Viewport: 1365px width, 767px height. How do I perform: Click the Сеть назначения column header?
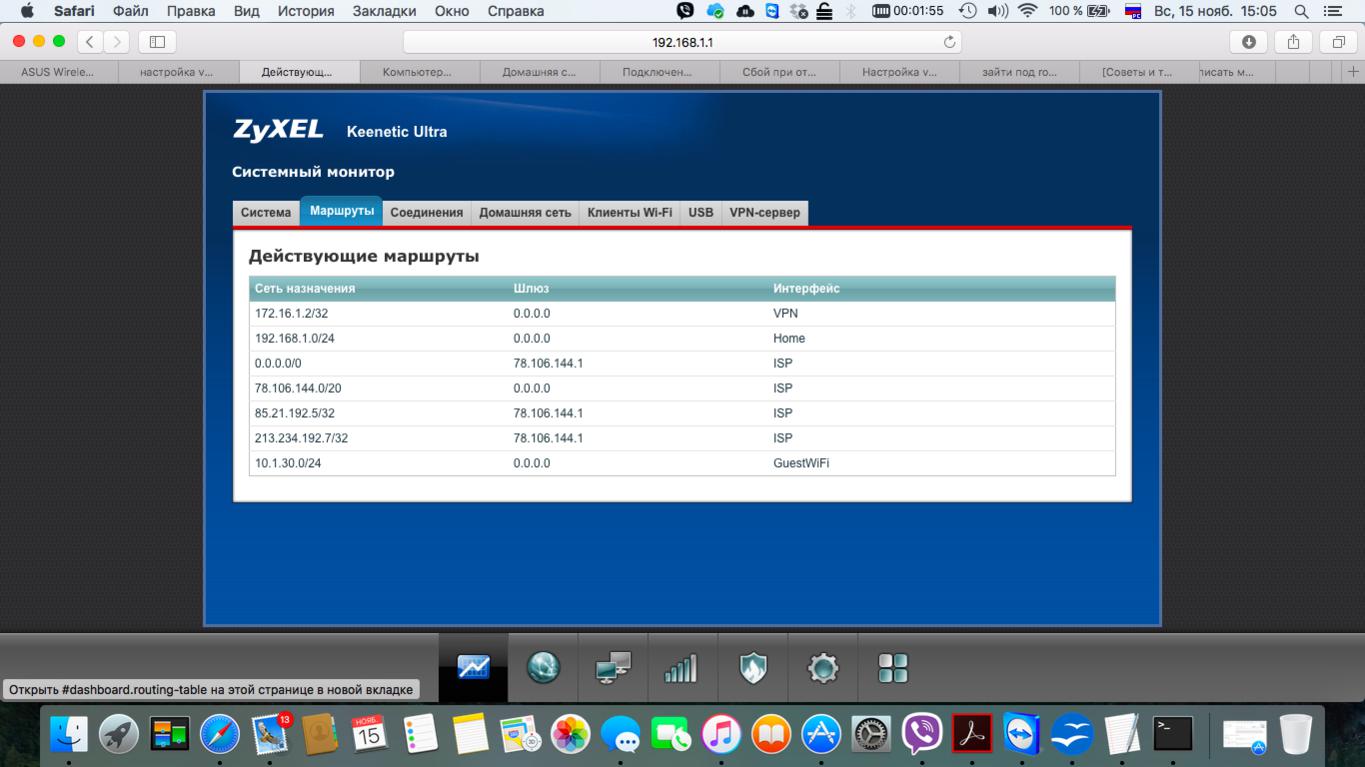305,289
